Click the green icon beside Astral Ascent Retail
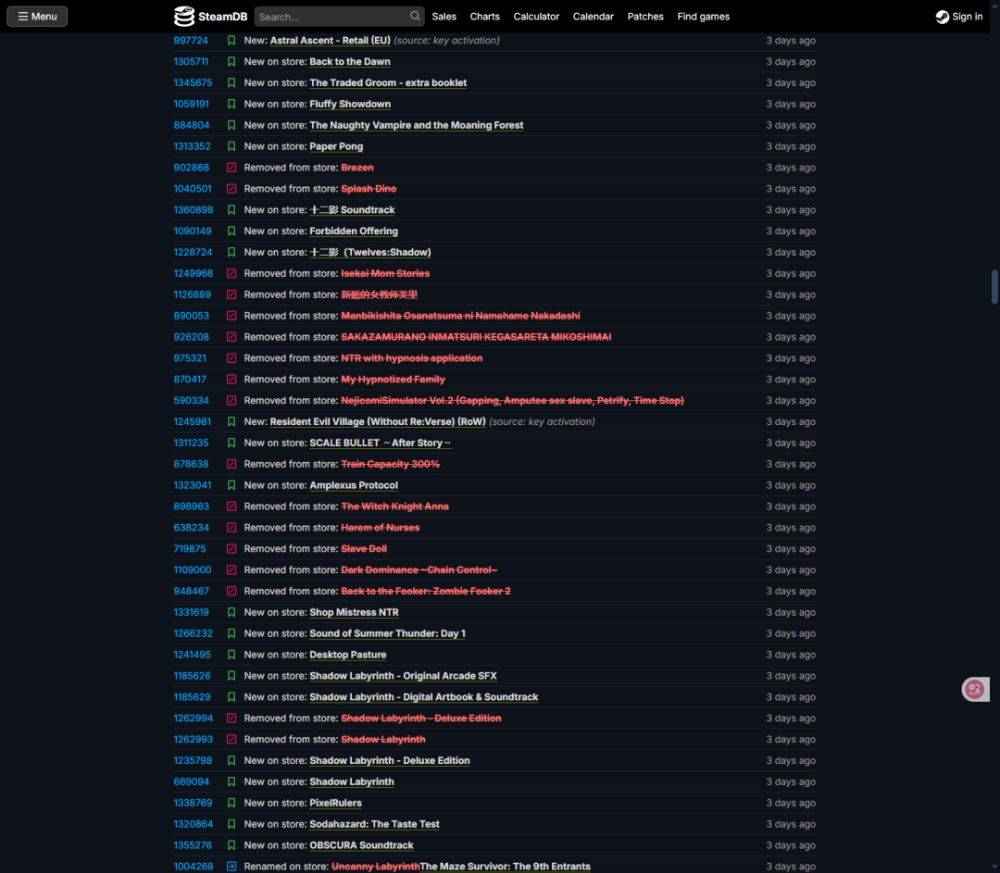Viewport: 1000px width, 873px height. [x=232, y=40]
